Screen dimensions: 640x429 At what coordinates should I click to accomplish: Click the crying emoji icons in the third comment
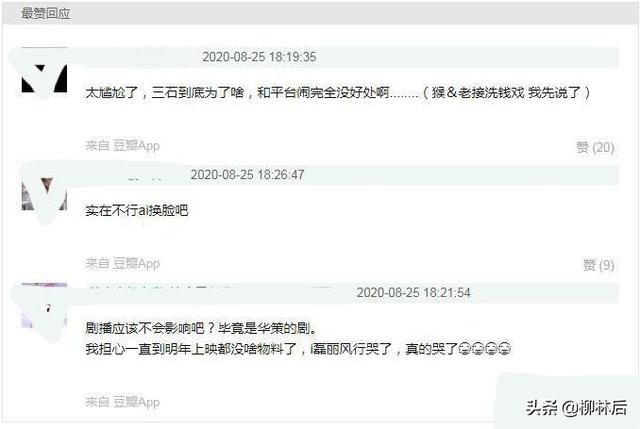(484, 349)
